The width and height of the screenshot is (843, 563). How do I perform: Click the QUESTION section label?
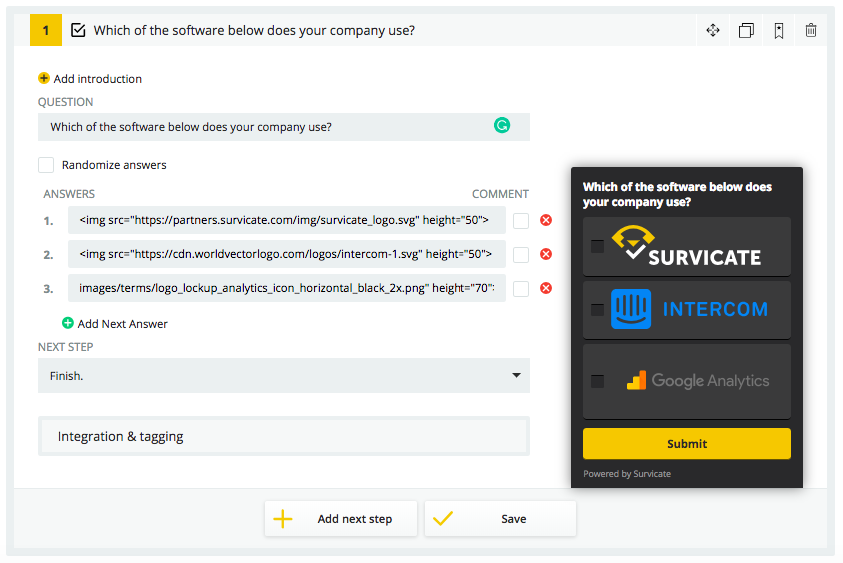pyautogui.click(x=66, y=102)
